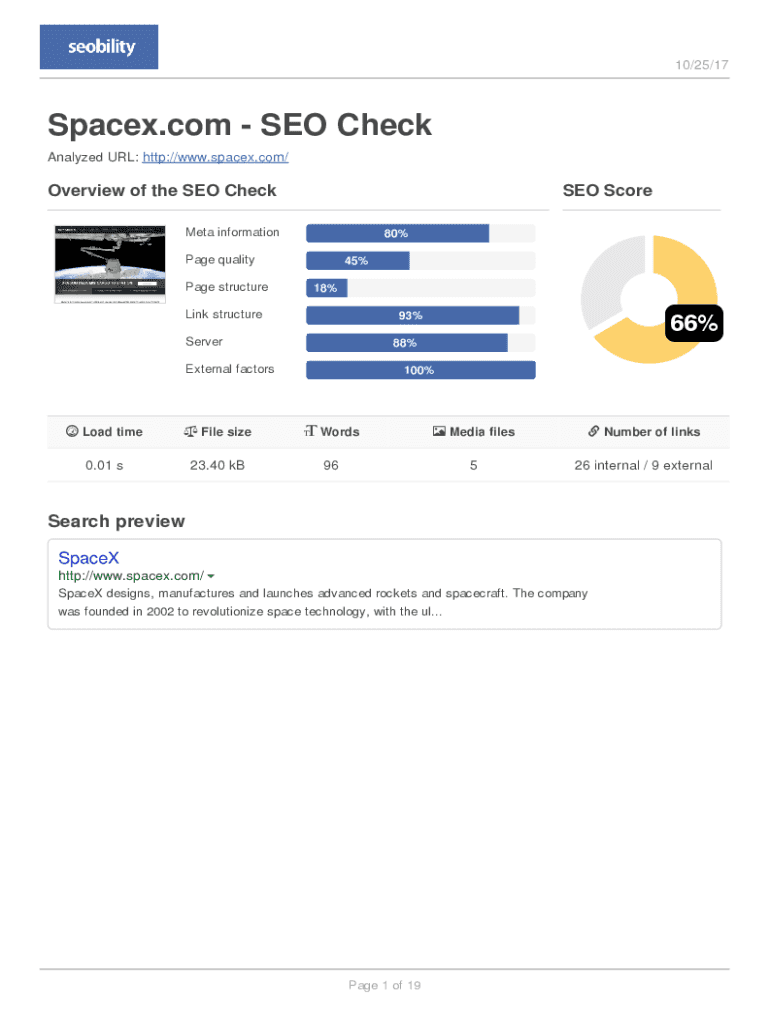Click the Number of links chain icon
This screenshot has width=770, height=1024.
pyautogui.click(x=593, y=432)
